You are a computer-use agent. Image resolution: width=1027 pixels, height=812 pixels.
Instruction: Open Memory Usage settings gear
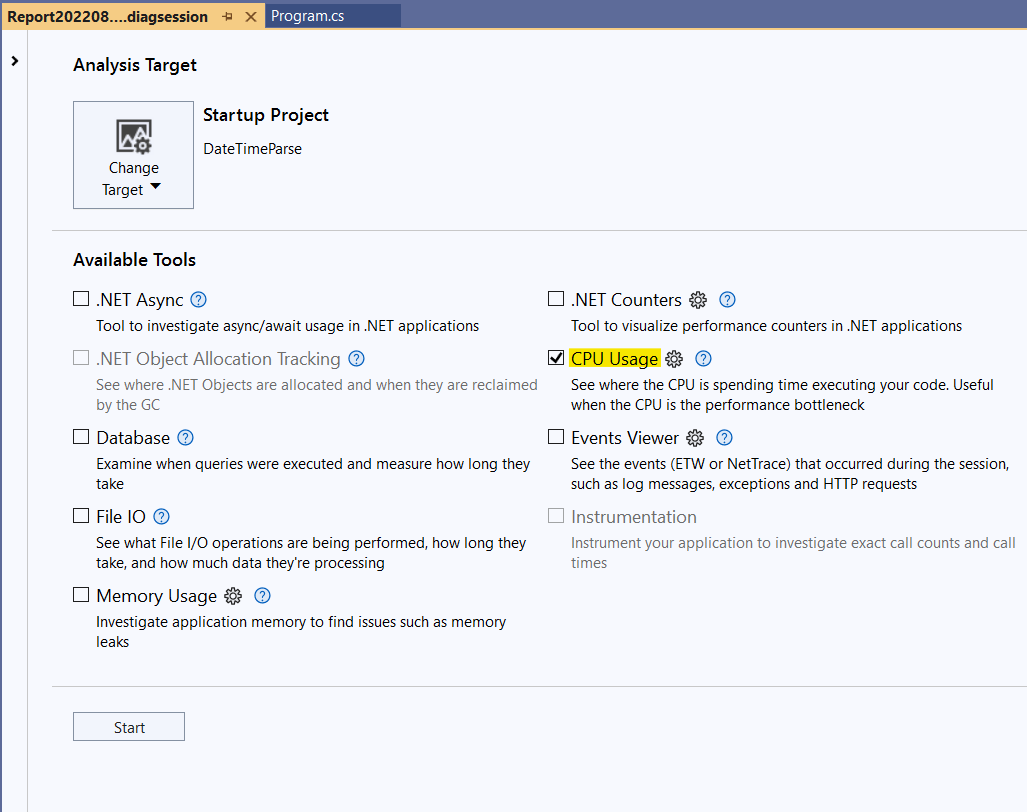[x=233, y=596]
